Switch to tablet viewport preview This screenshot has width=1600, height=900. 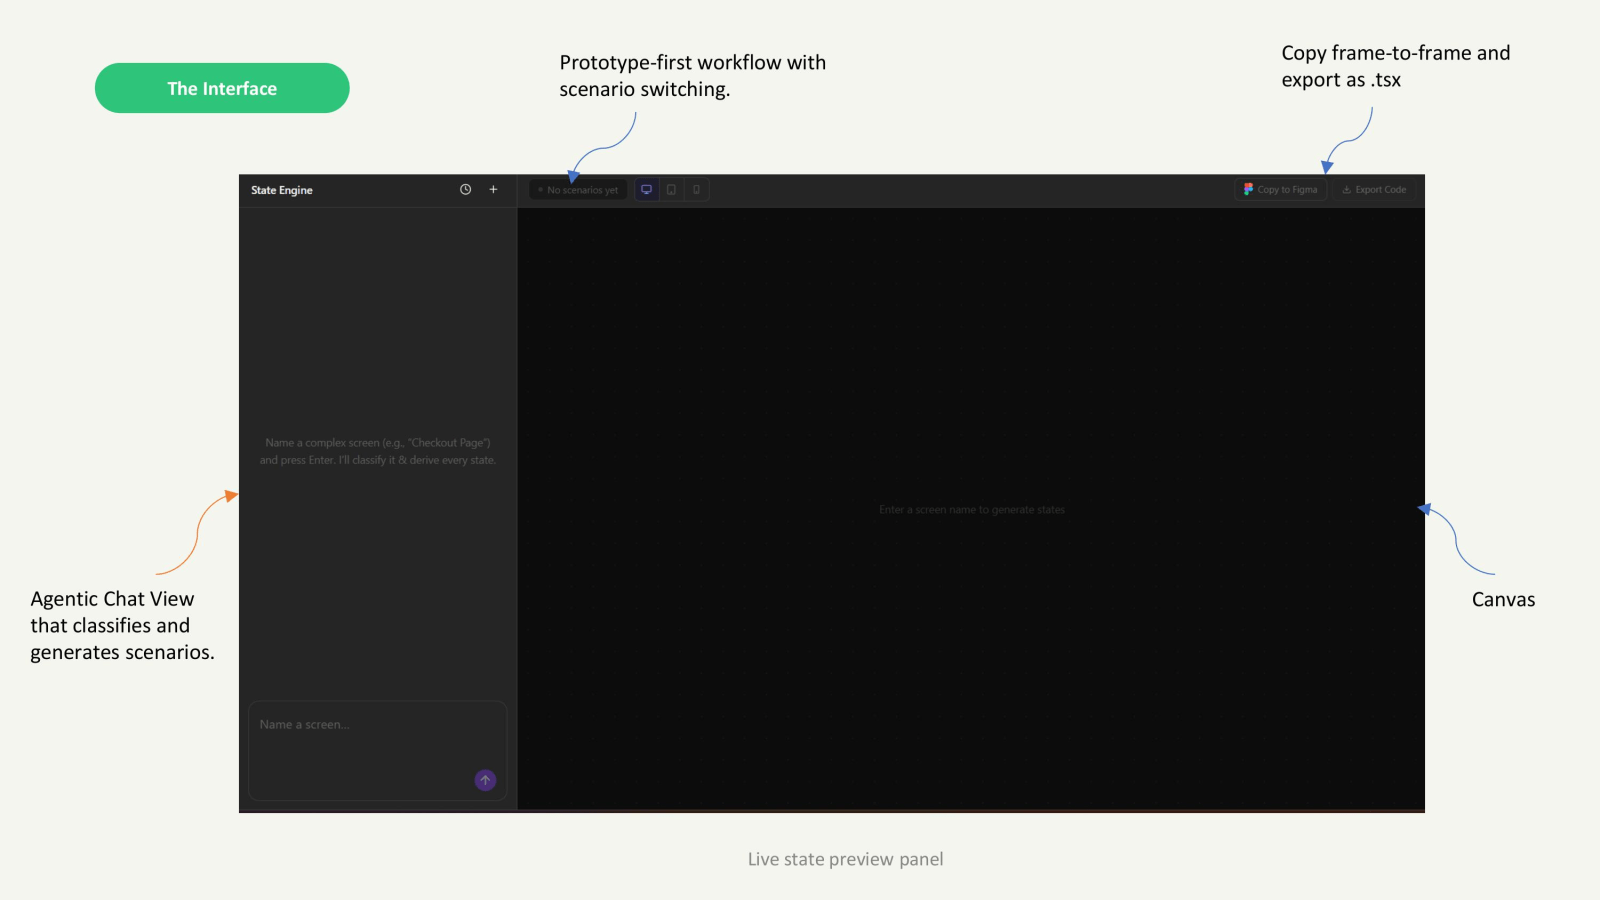(671, 189)
